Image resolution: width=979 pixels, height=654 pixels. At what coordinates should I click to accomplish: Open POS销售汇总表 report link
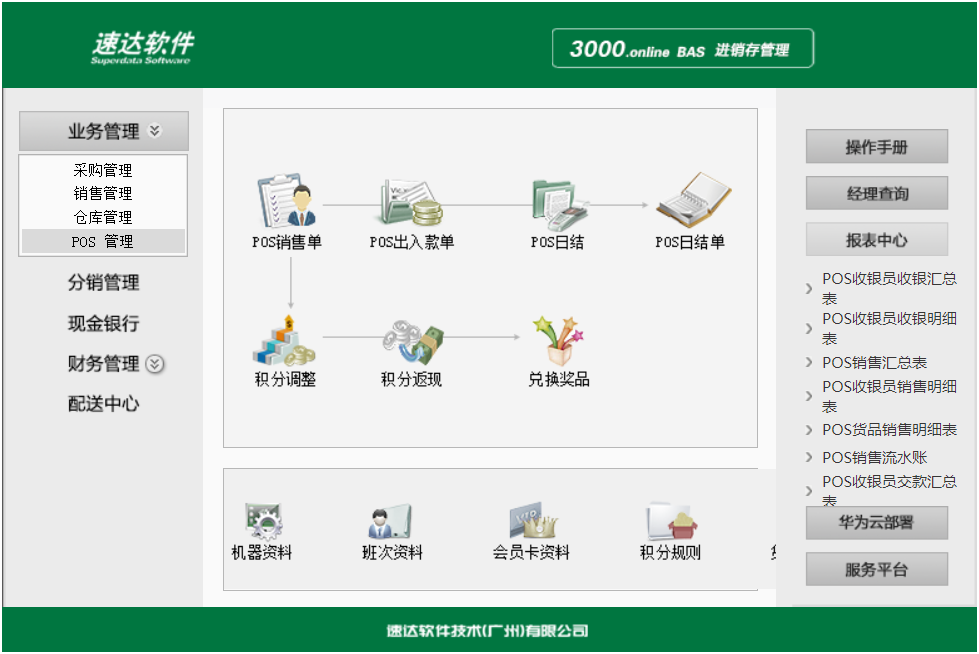tap(874, 362)
